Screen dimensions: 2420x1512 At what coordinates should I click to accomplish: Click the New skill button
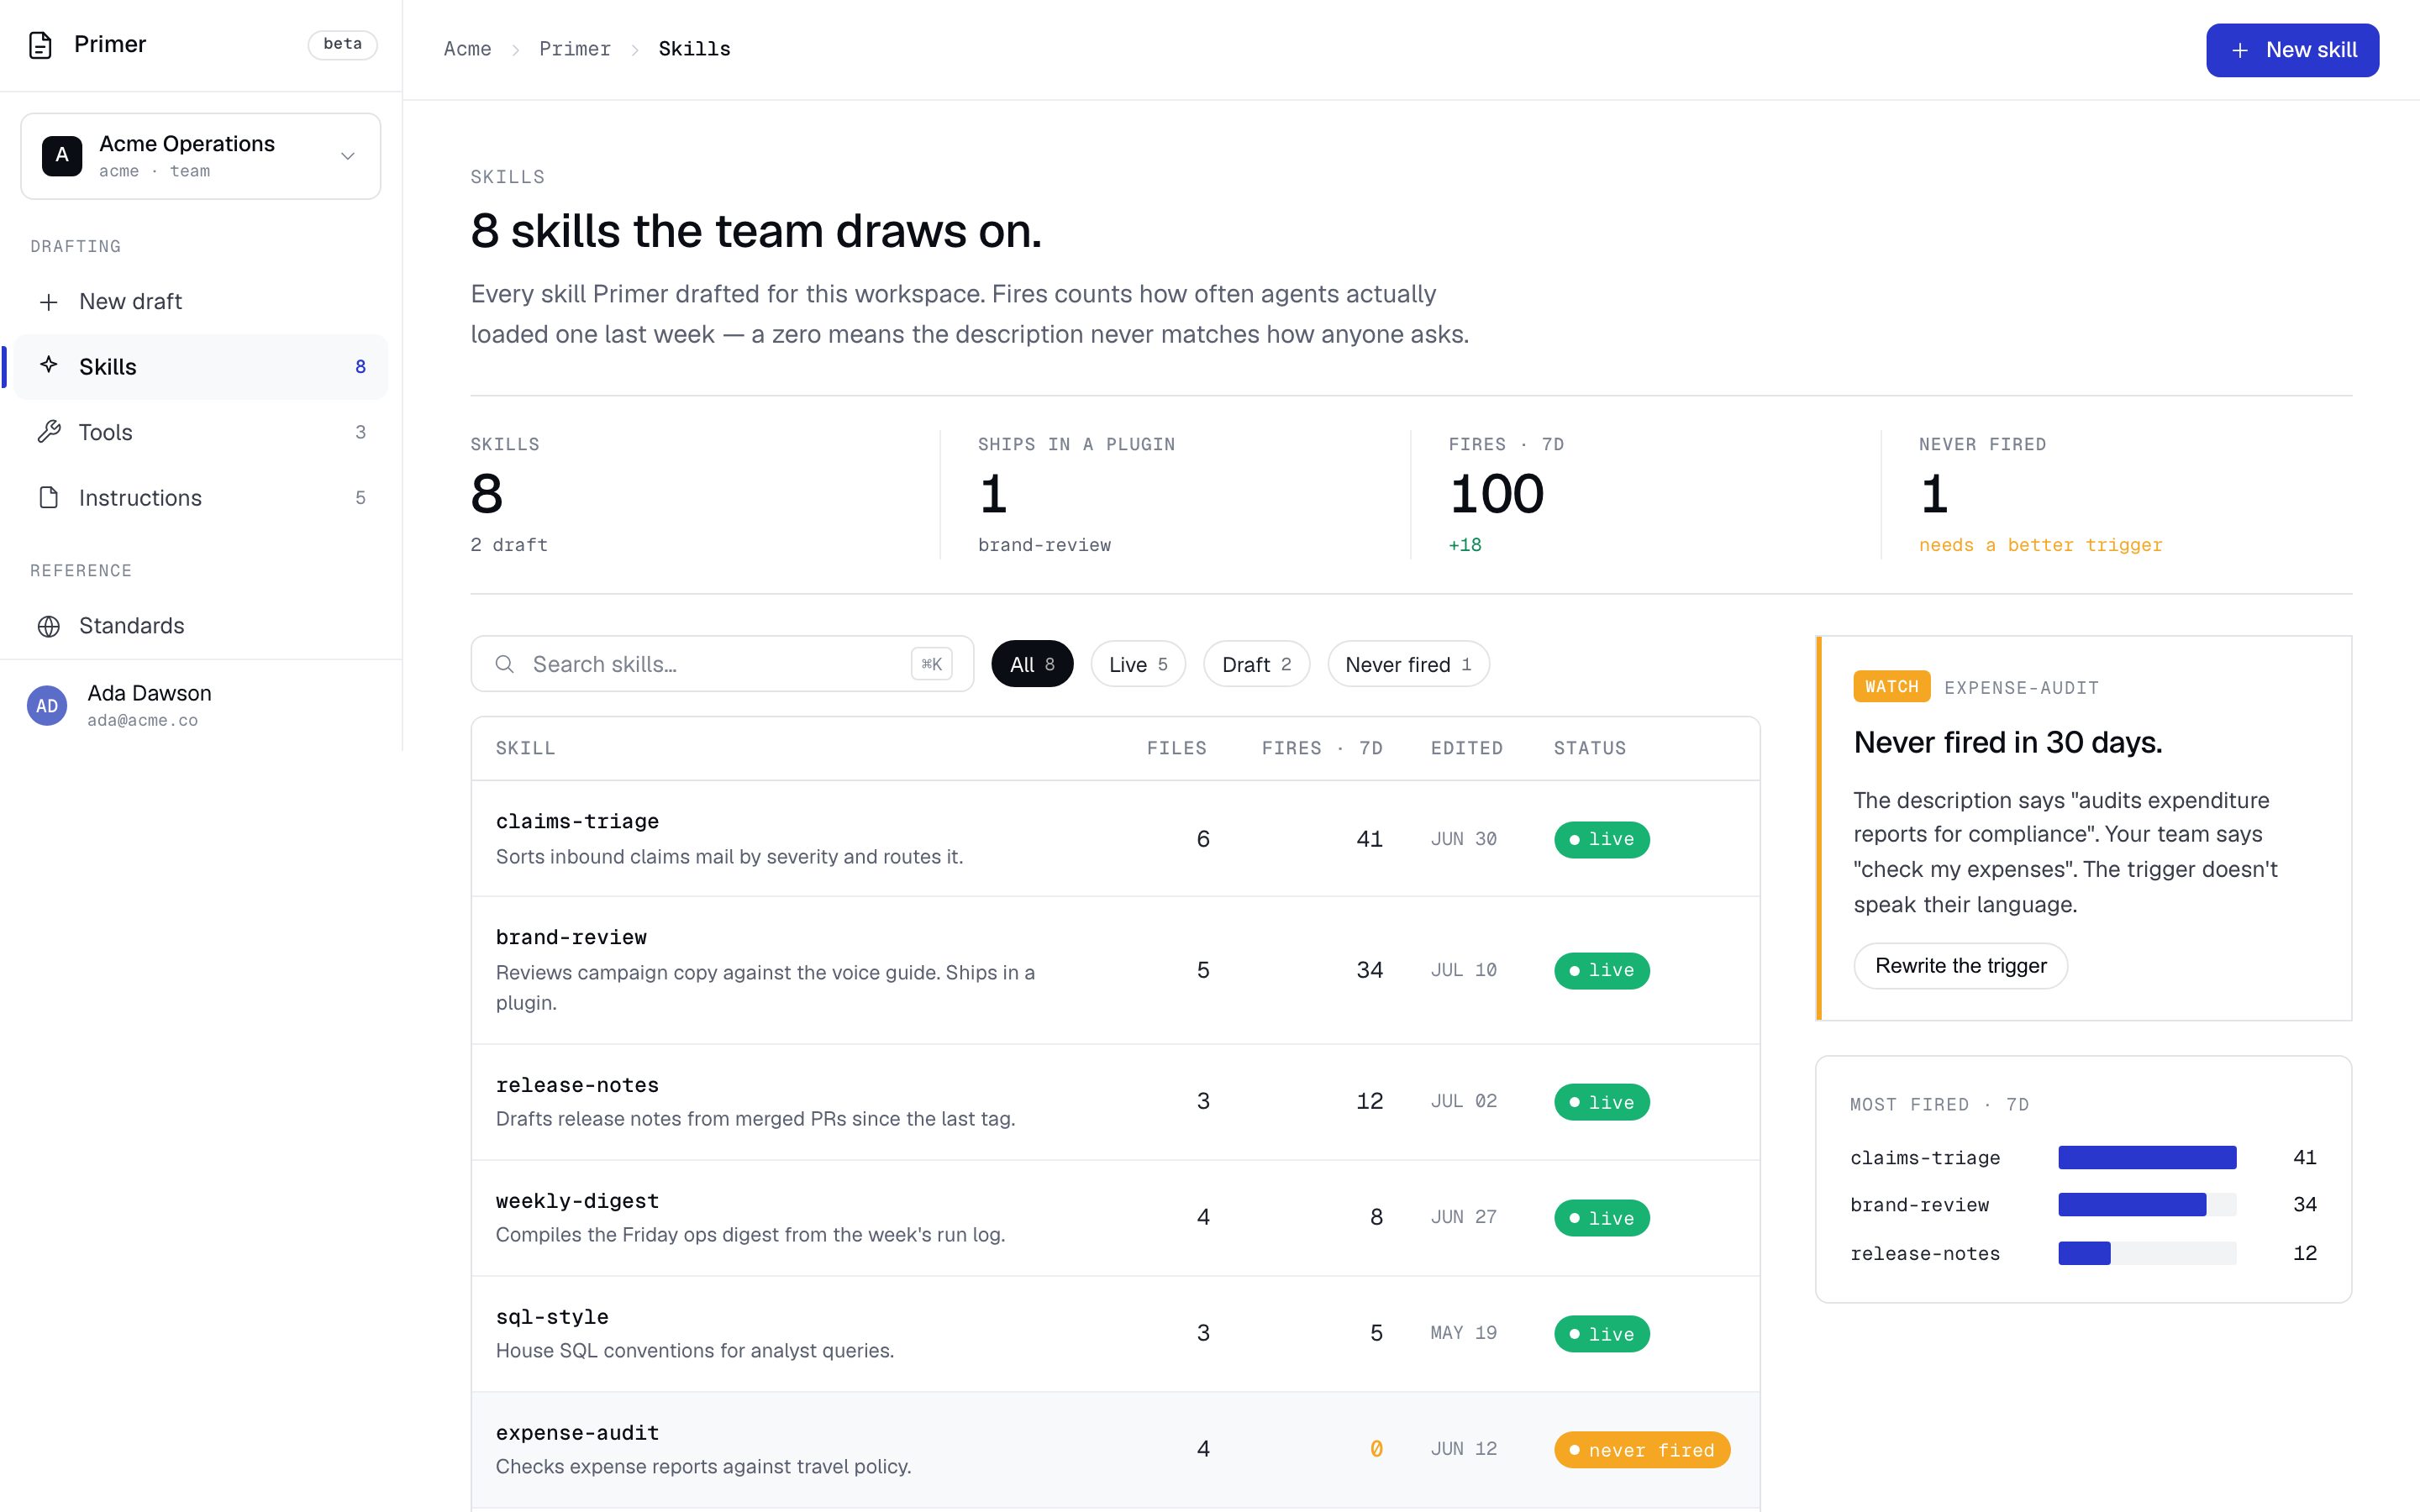[2292, 50]
